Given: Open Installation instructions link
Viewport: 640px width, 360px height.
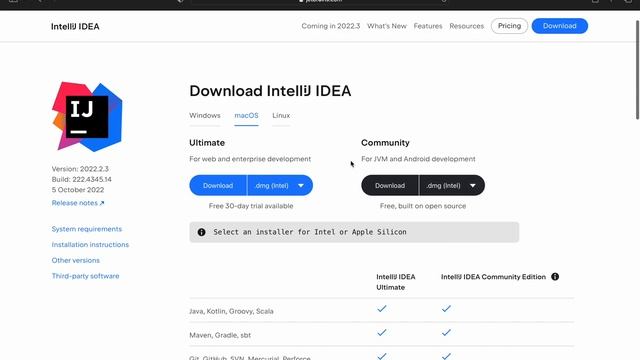Looking at the screenshot, I should [x=90, y=244].
